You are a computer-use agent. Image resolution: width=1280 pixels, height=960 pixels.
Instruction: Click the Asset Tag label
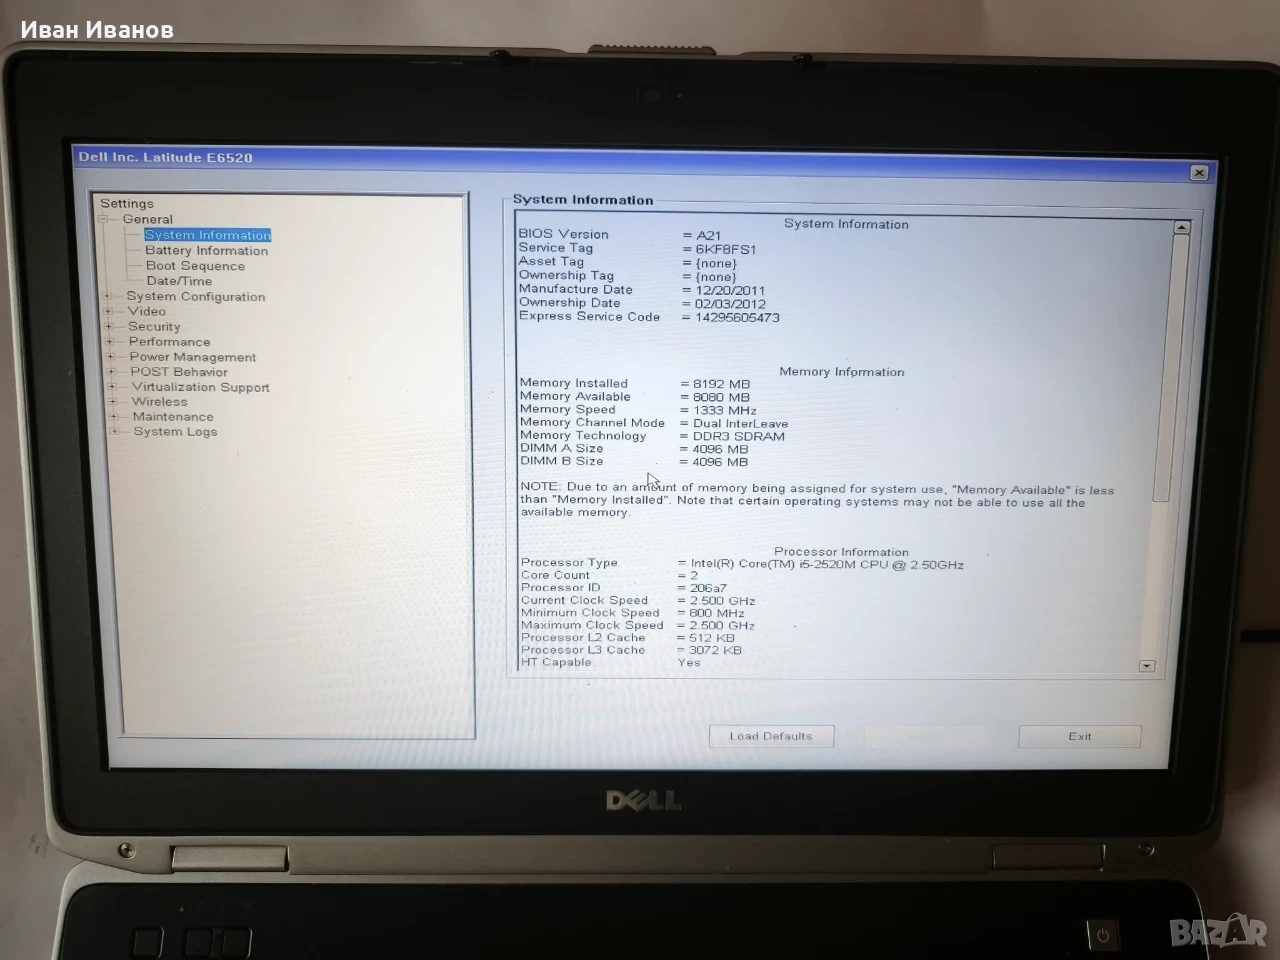551,261
